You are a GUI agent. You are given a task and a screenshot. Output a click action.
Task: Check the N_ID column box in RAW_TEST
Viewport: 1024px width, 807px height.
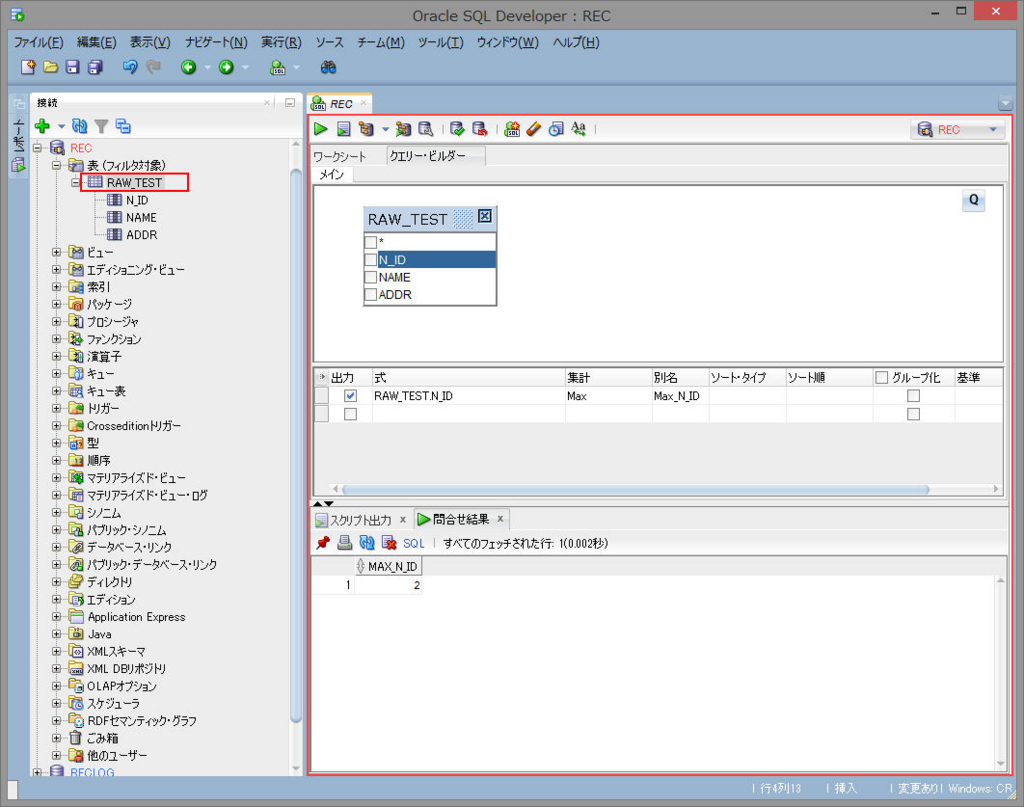(x=371, y=260)
